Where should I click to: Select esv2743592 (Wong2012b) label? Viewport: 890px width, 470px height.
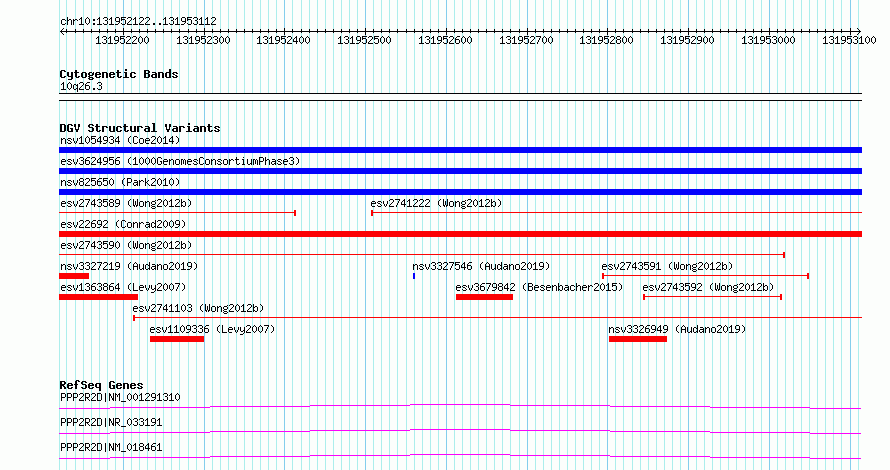pyautogui.click(x=708, y=287)
